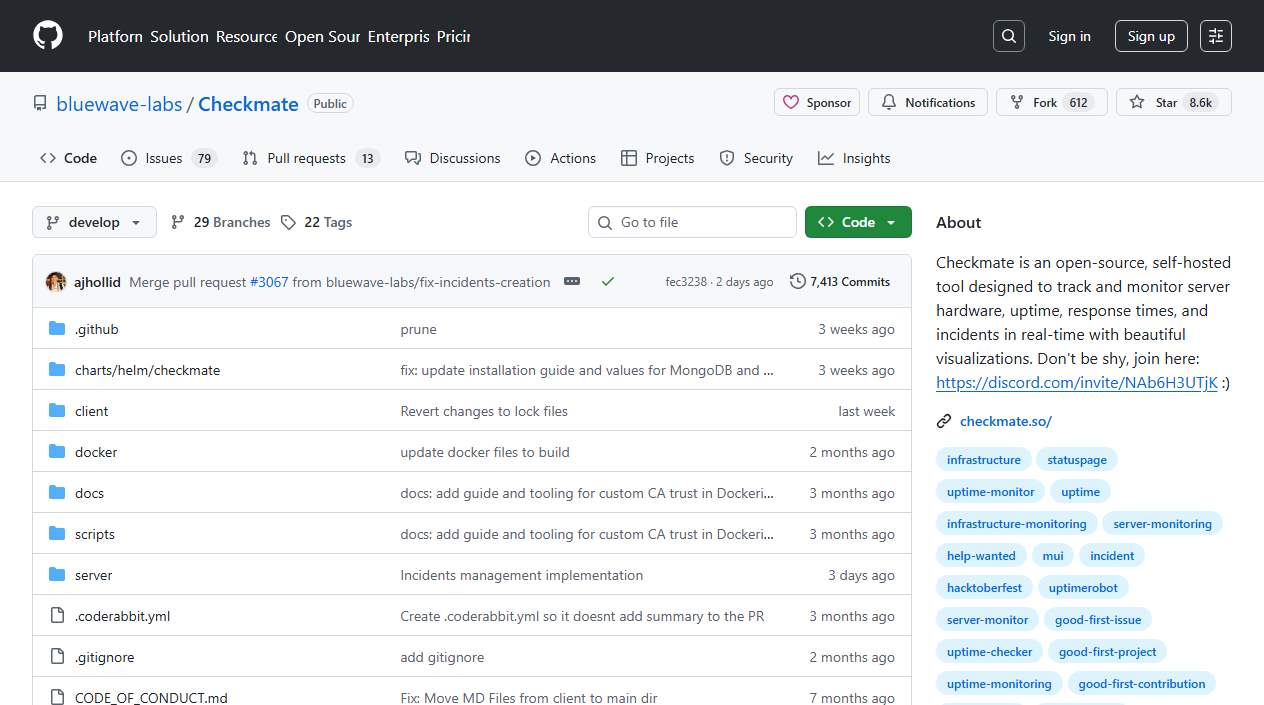
Task: Open the Security tab
Action: pyautogui.click(x=756, y=158)
